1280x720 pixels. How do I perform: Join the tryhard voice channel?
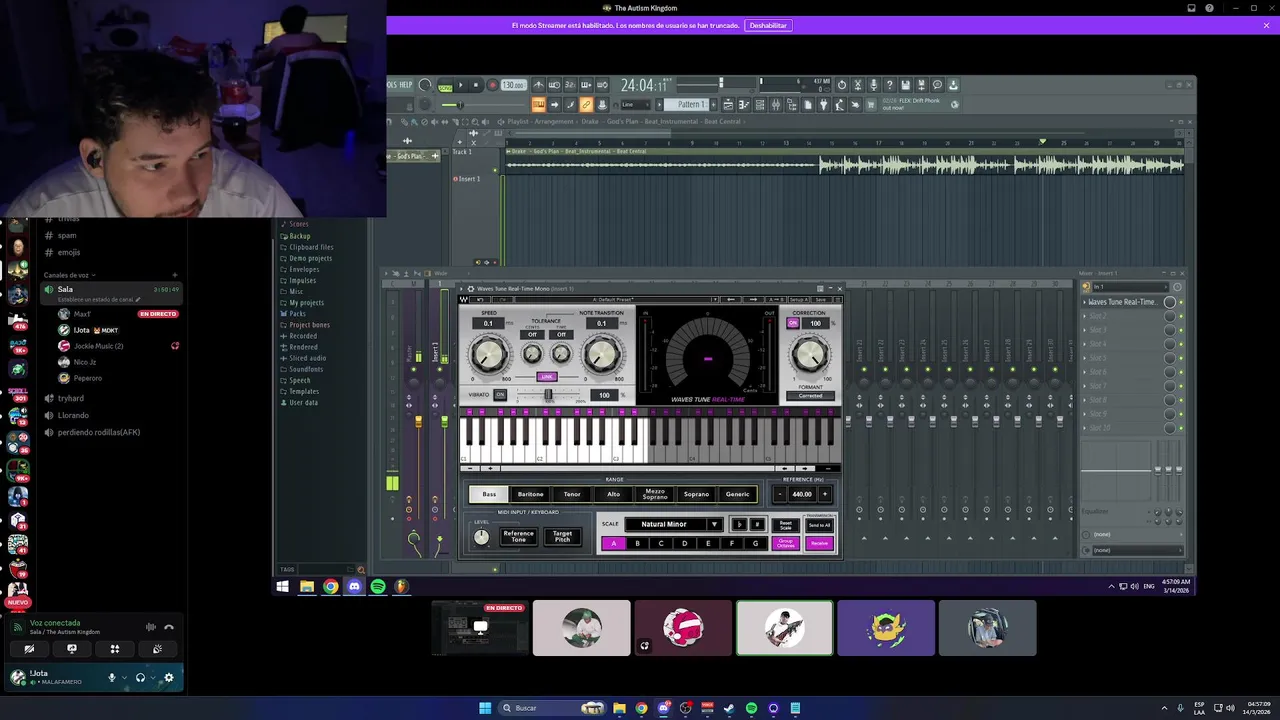[x=70, y=398]
